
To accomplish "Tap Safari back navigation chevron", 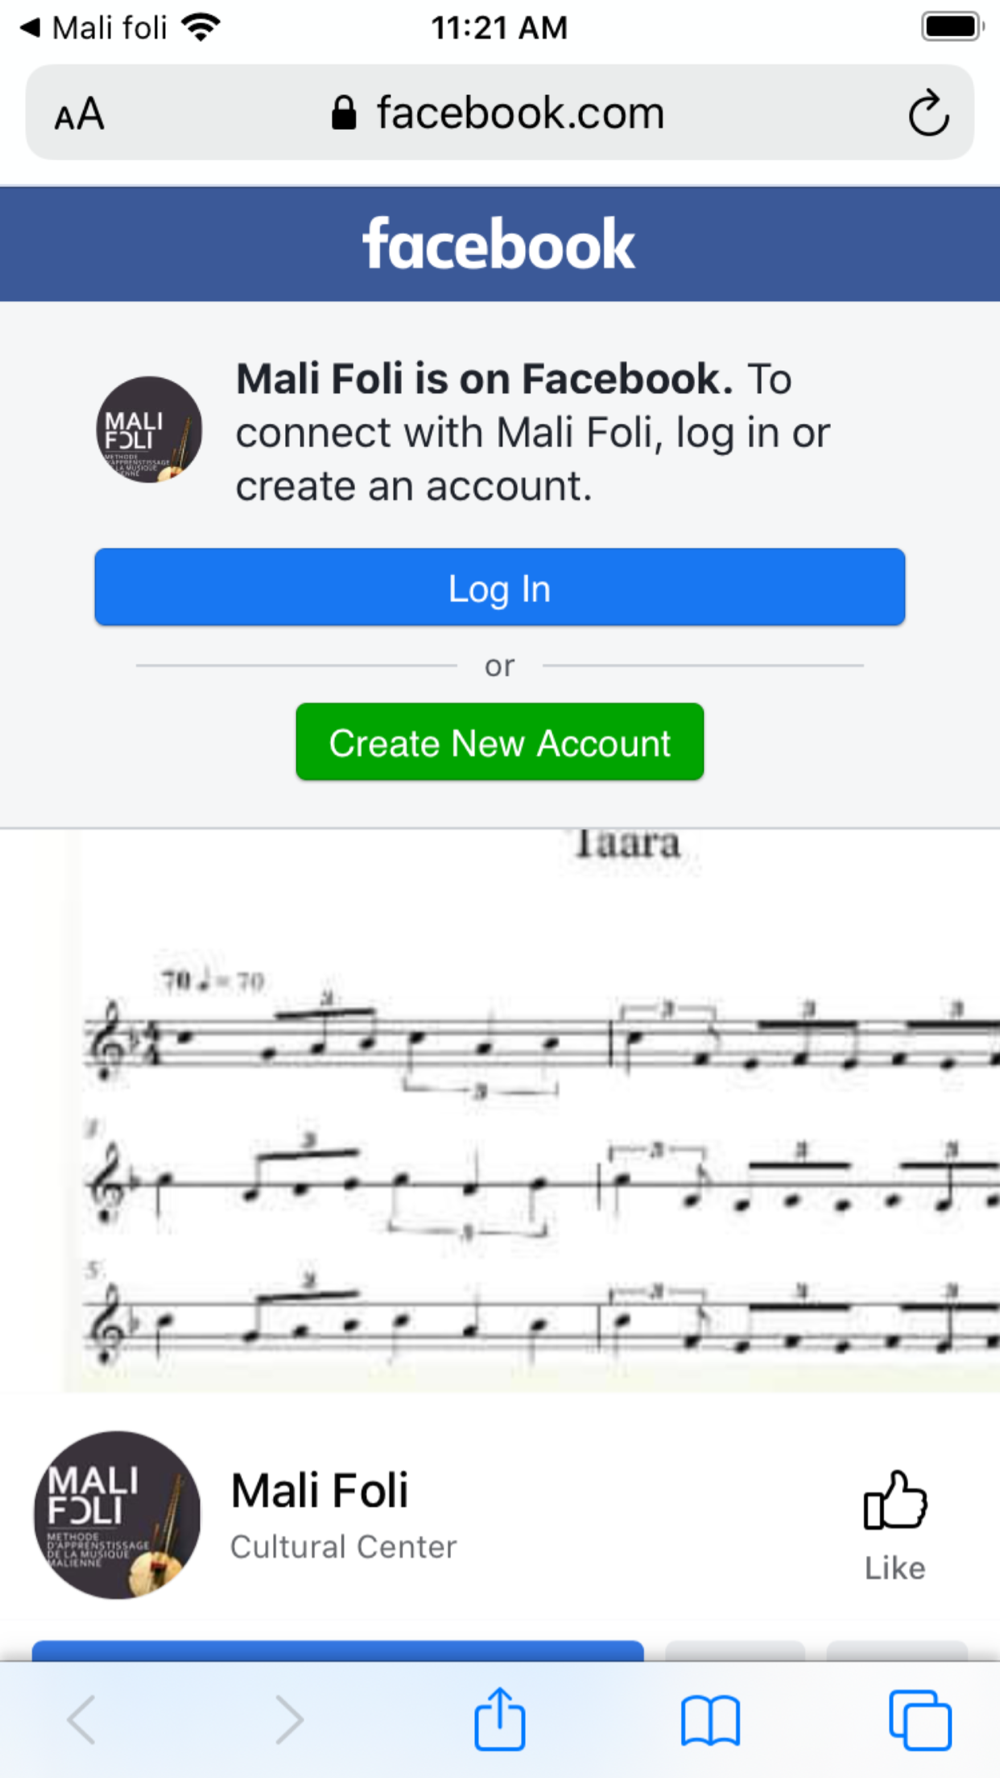I will (82, 1720).
